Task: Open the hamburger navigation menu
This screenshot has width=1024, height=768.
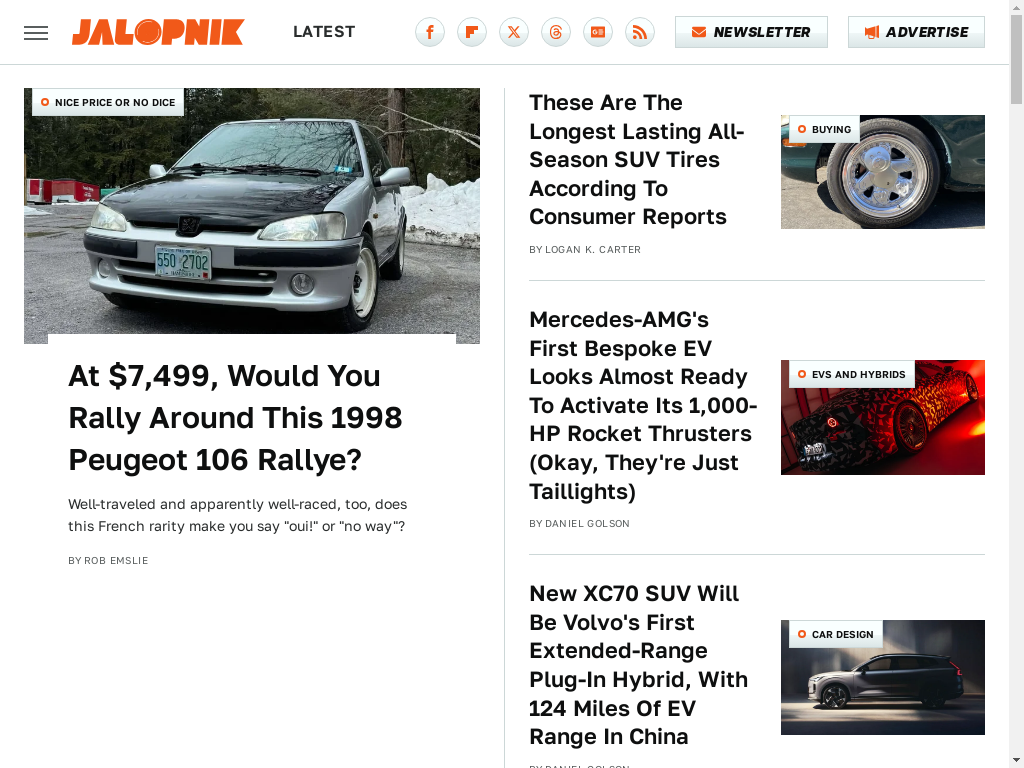Action: click(36, 33)
